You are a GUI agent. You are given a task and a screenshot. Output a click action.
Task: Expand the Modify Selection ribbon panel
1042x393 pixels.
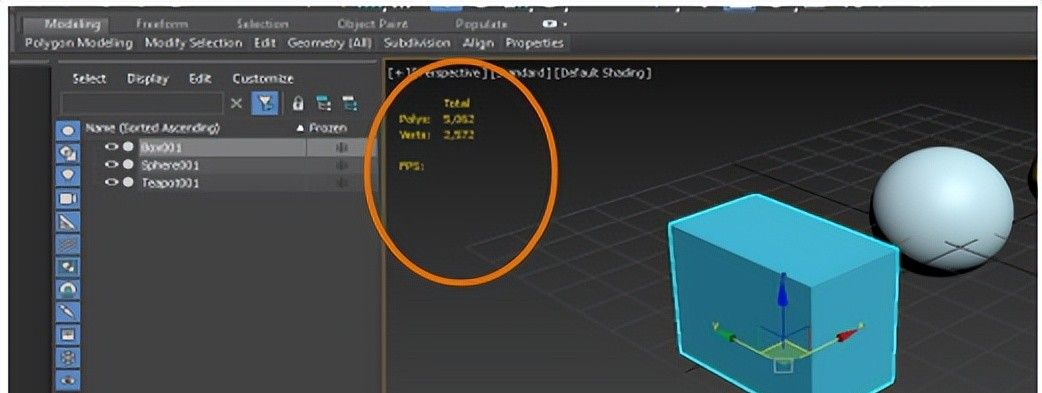click(193, 43)
